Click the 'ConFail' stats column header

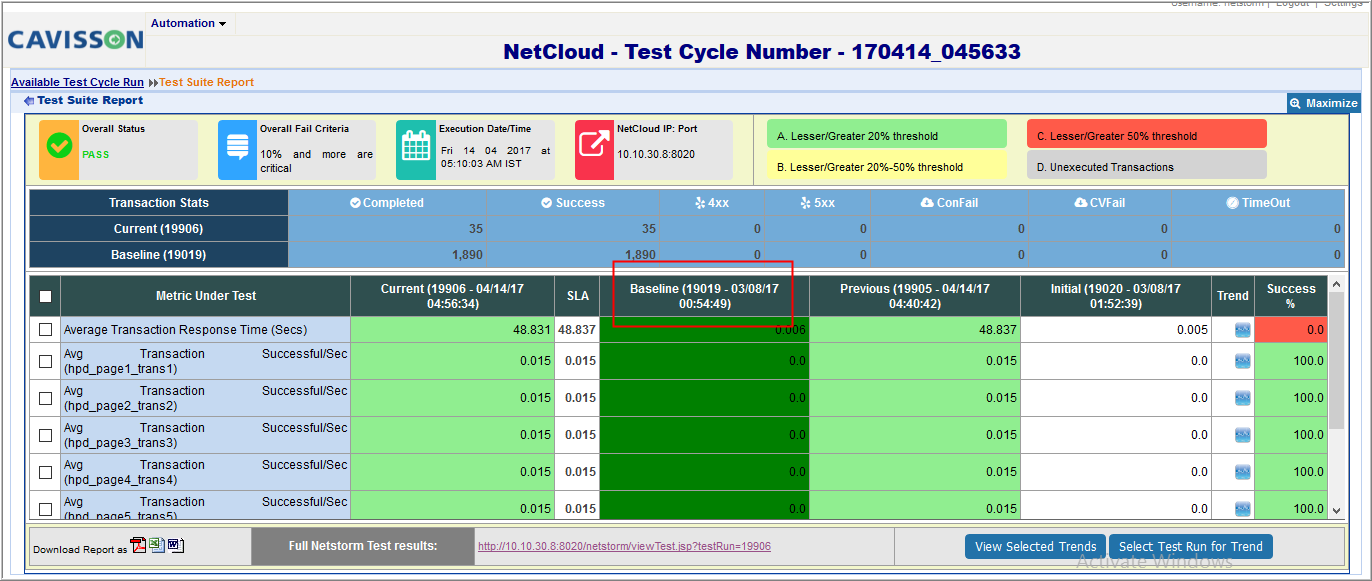coord(950,203)
